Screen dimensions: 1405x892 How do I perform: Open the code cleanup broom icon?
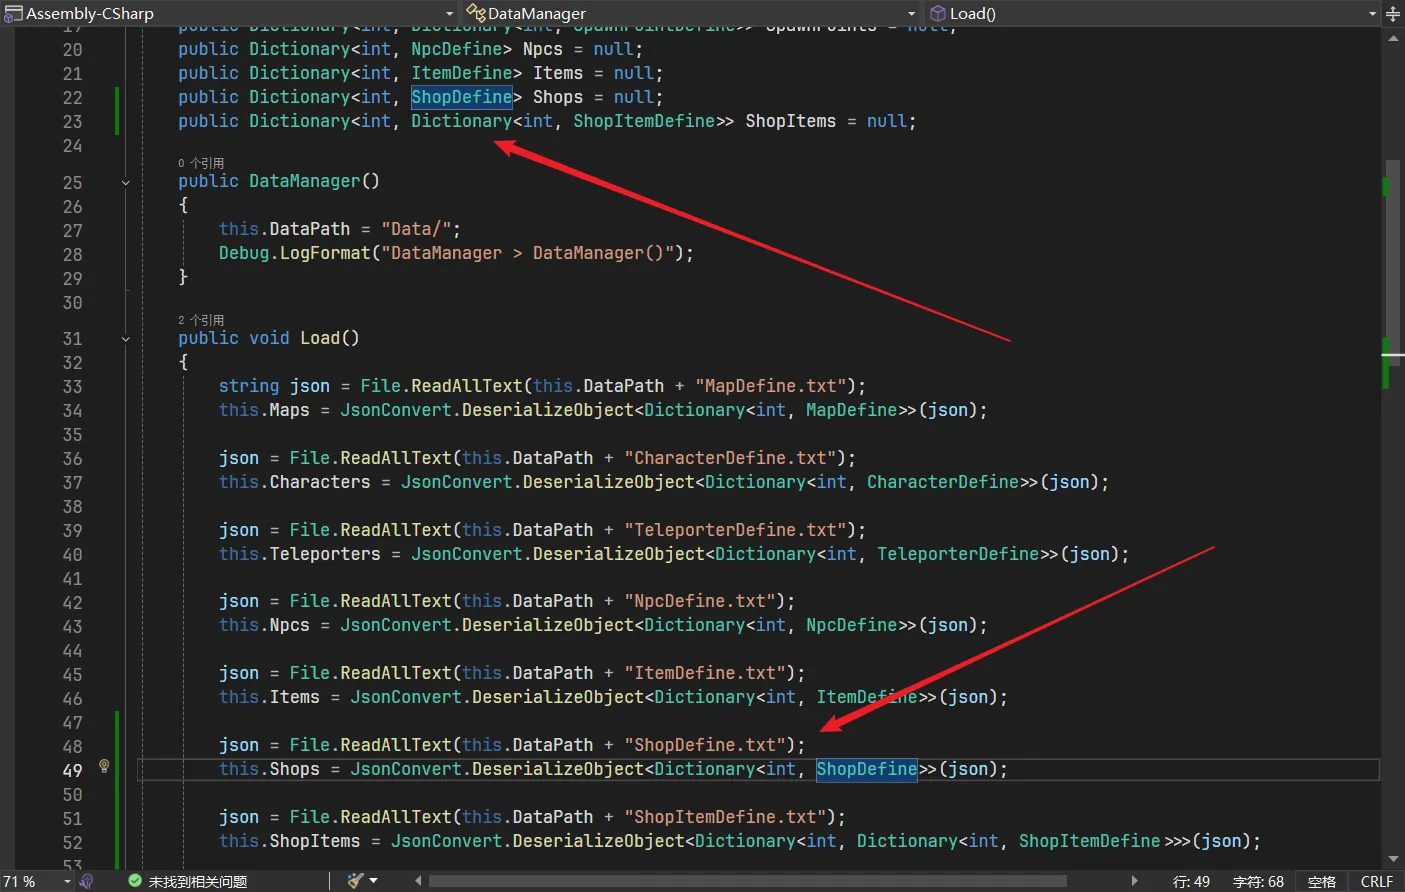[x=355, y=881]
